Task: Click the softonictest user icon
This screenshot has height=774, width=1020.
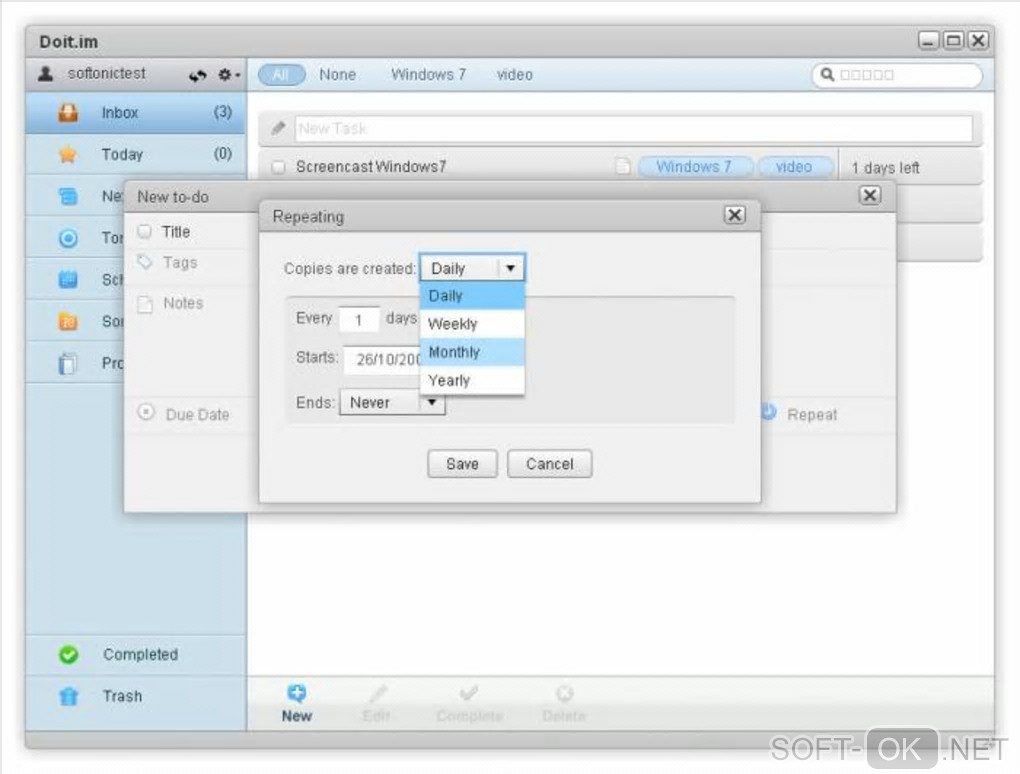Action: [x=46, y=73]
